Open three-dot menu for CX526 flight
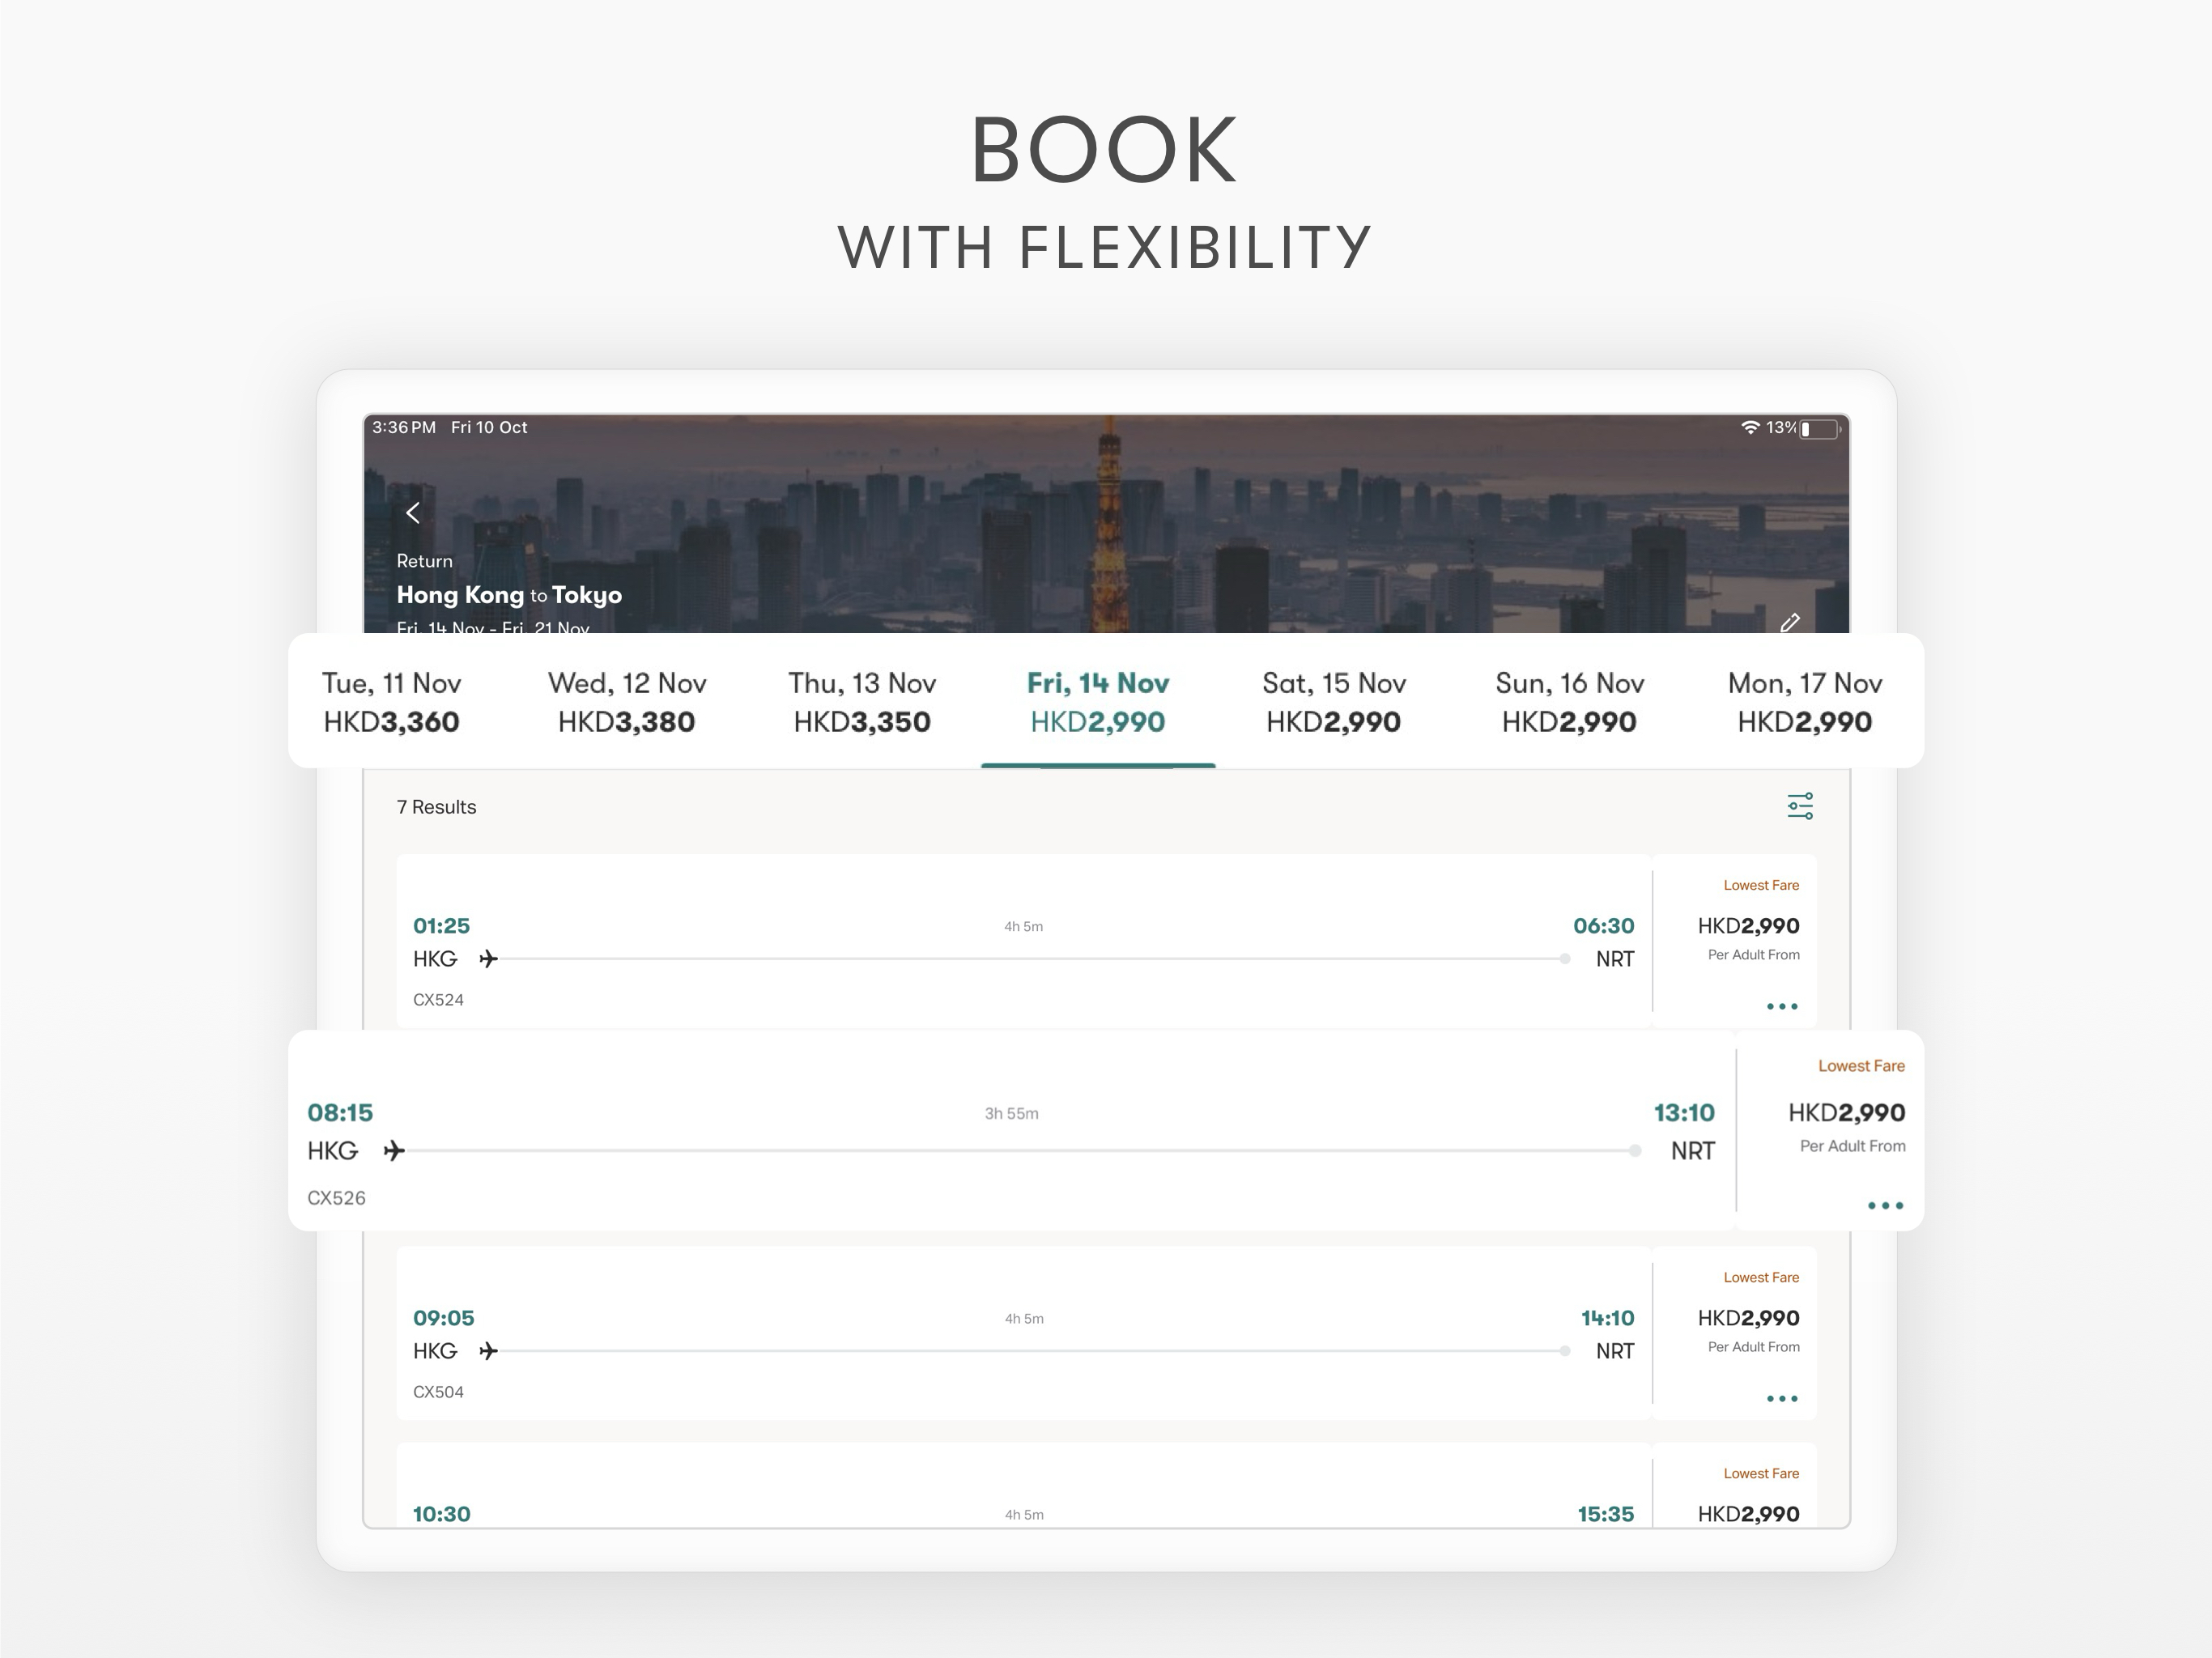2212x1658 pixels. 1885,1205
